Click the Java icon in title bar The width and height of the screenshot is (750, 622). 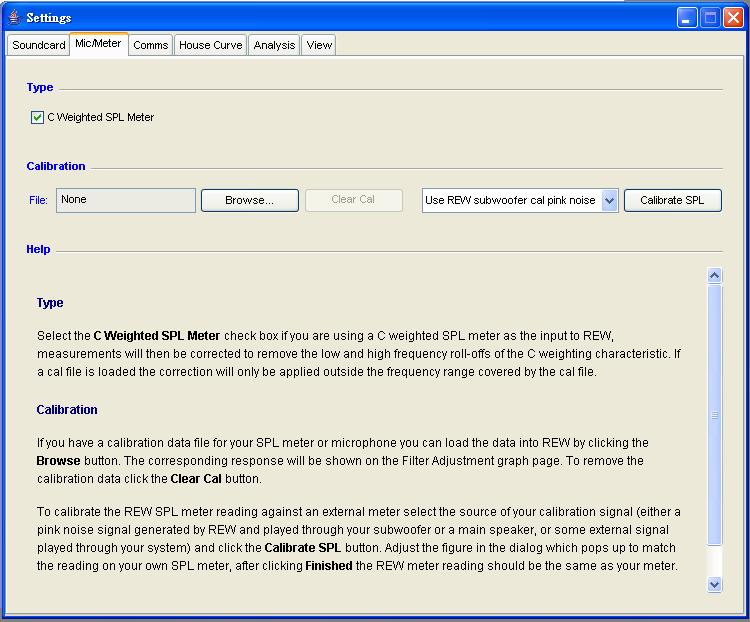pos(14,17)
